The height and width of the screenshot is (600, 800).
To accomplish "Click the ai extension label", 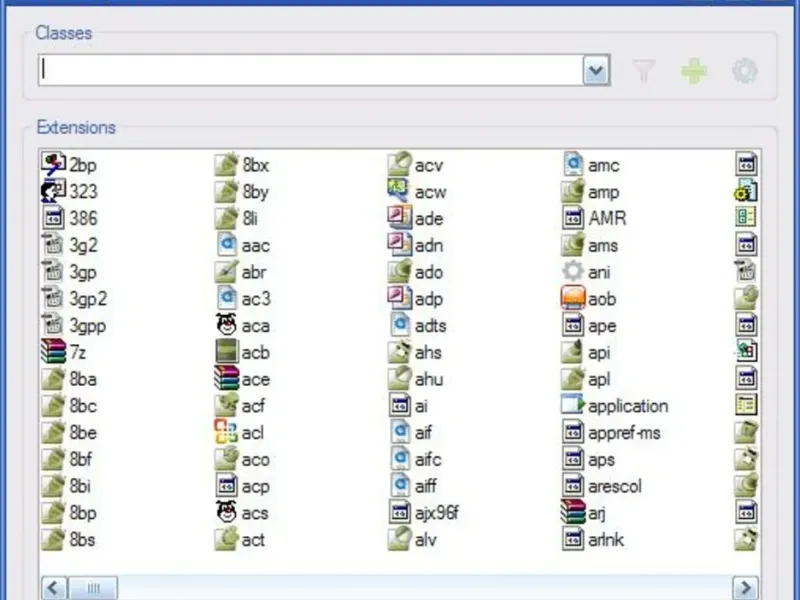I will point(421,406).
